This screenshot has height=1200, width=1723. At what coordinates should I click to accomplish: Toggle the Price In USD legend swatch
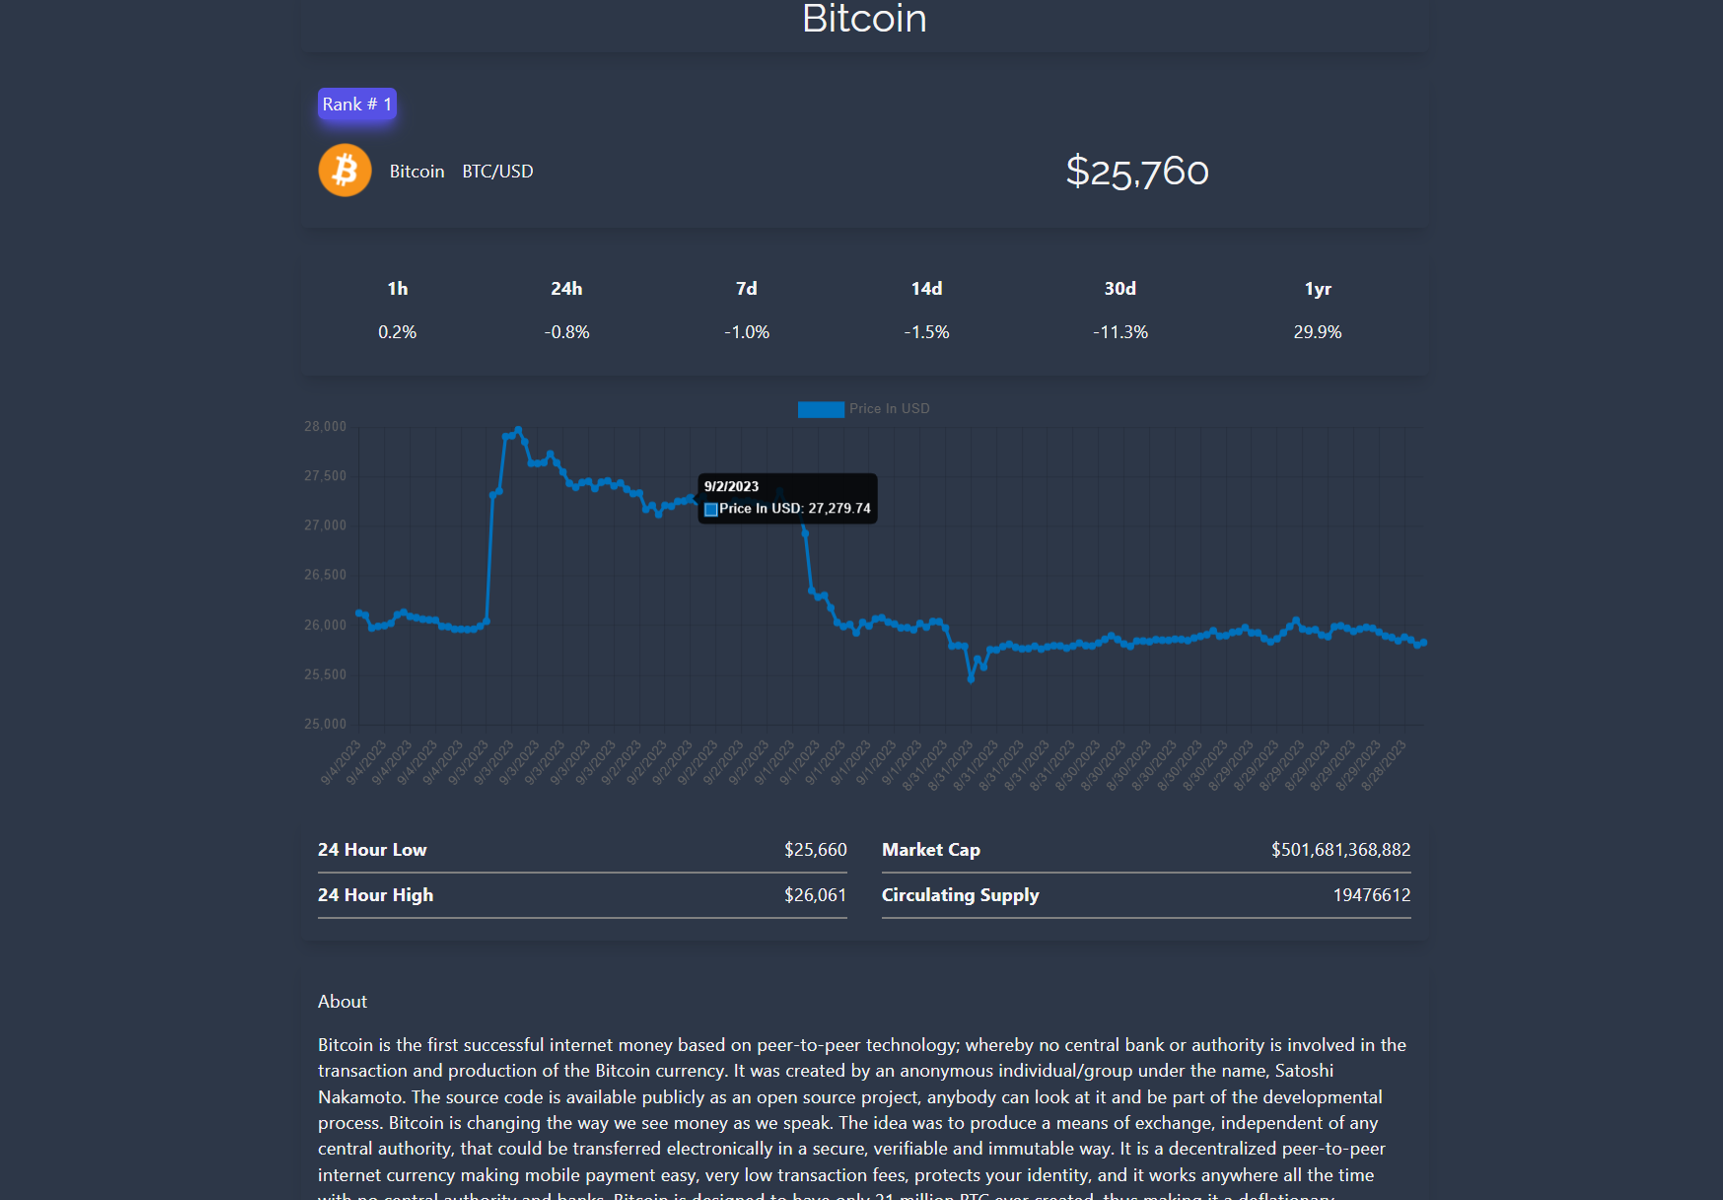[820, 409]
